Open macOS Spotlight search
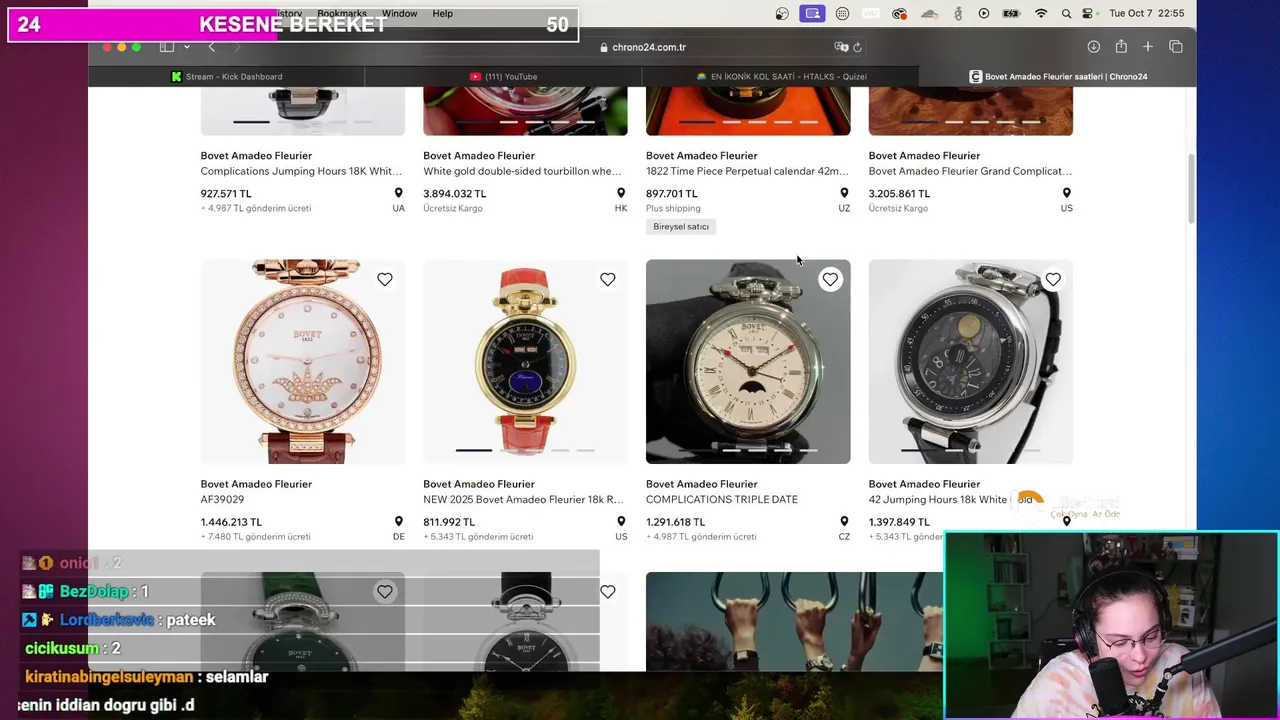The height and width of the screenshot is (720, 1280). coord(1066,14)
